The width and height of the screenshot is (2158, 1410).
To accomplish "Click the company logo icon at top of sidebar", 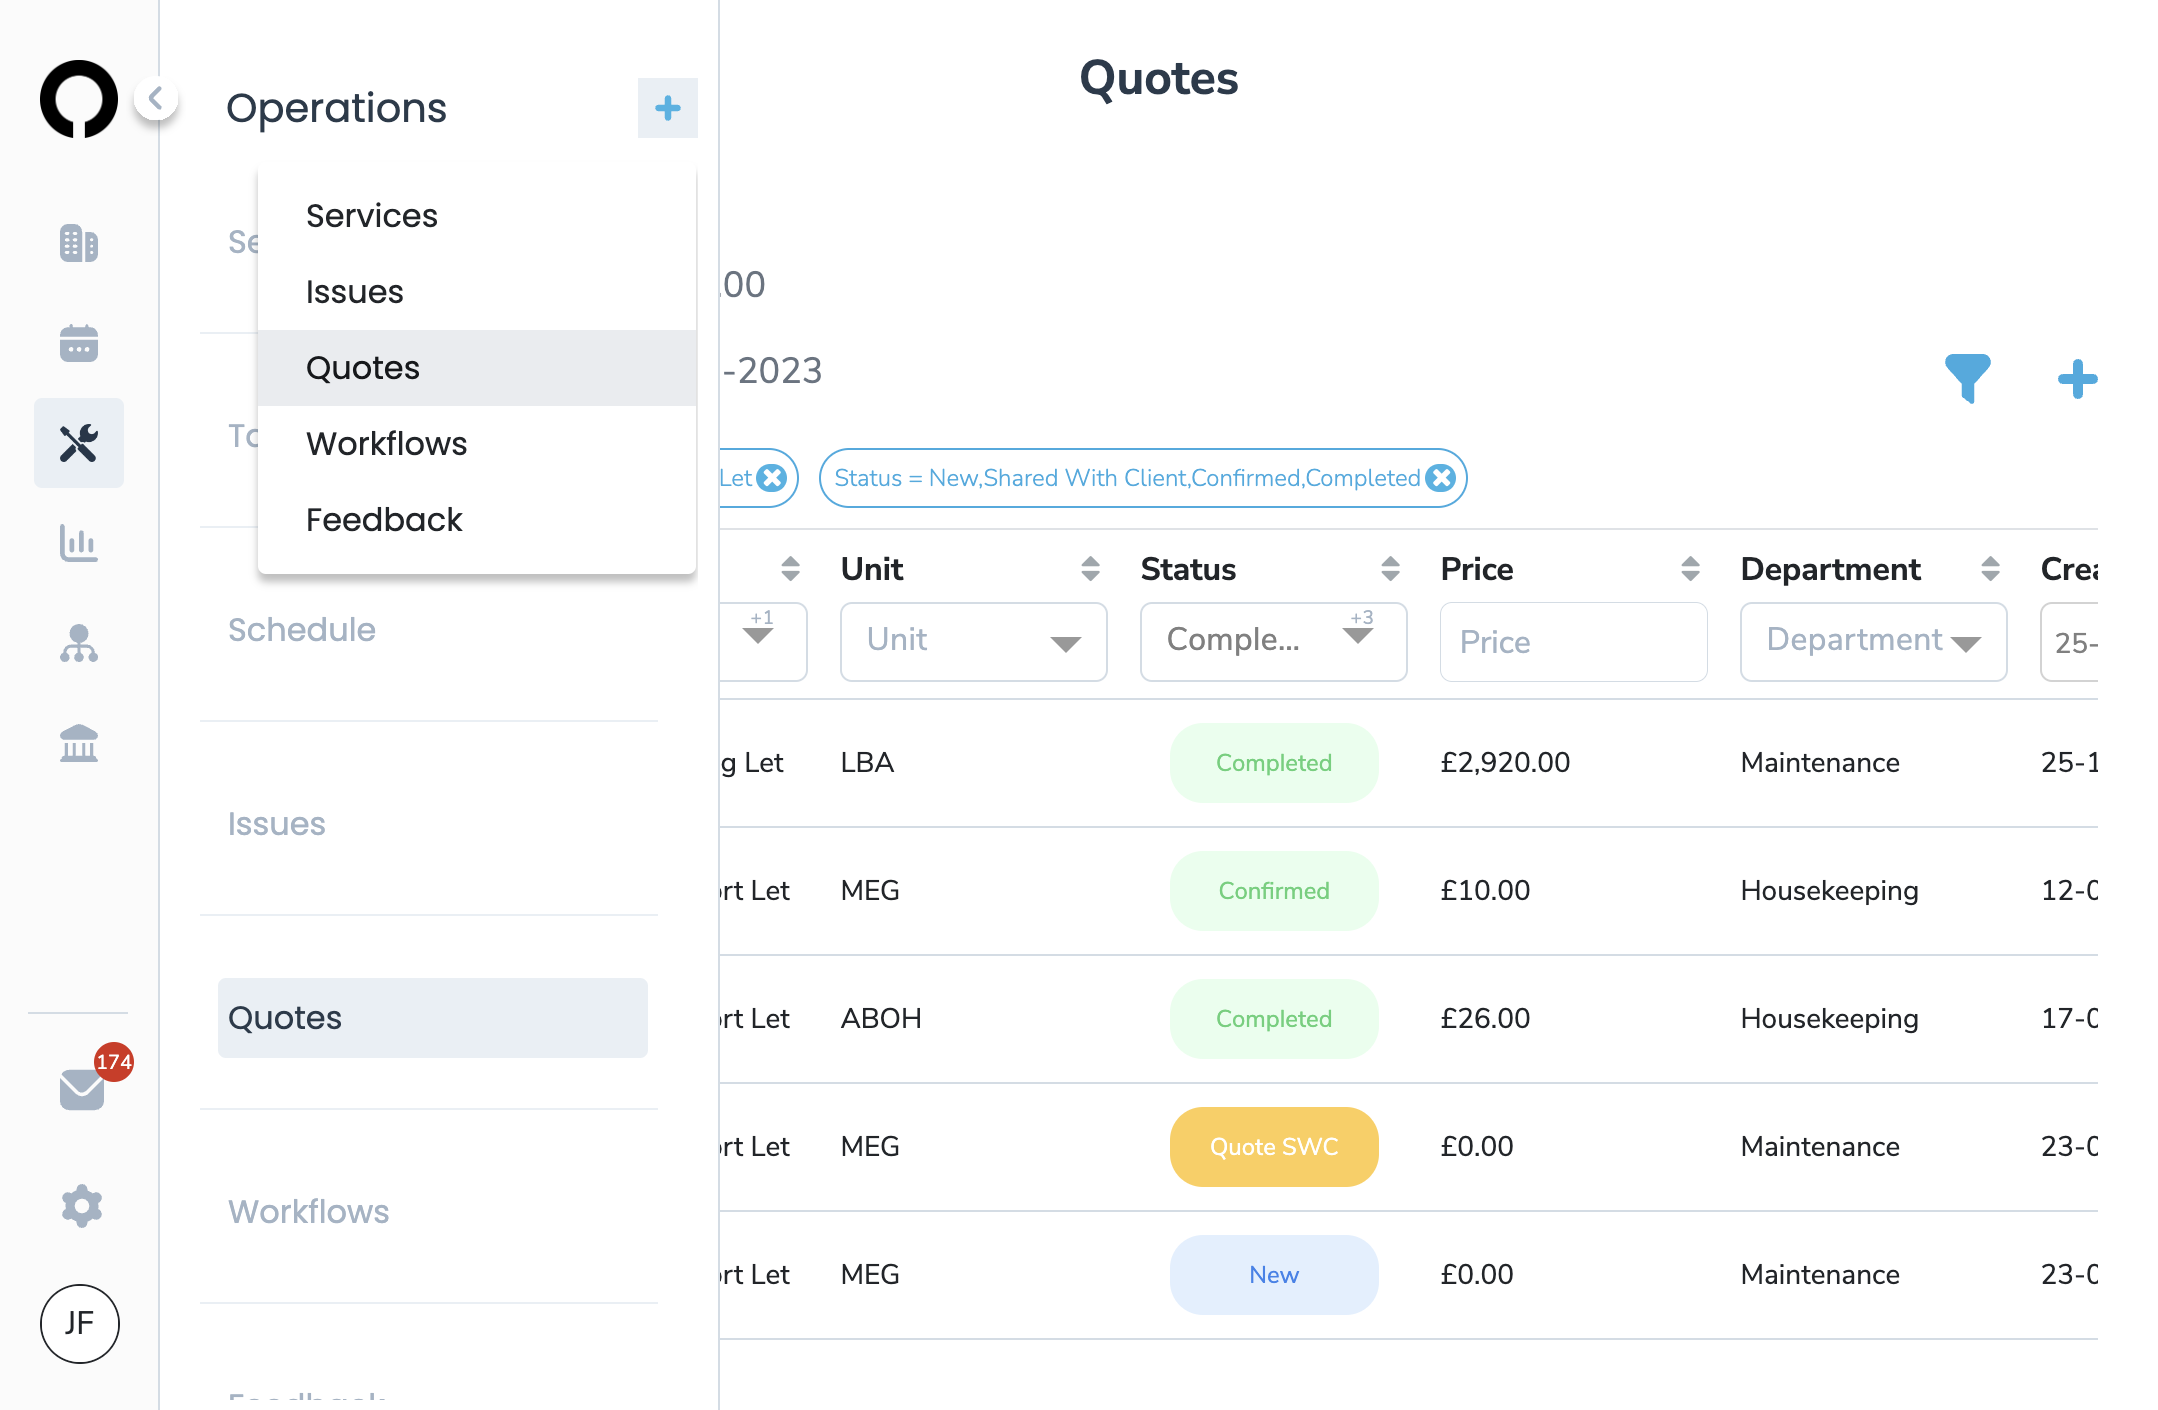I will pyautogui.click(x=79, y=99).
